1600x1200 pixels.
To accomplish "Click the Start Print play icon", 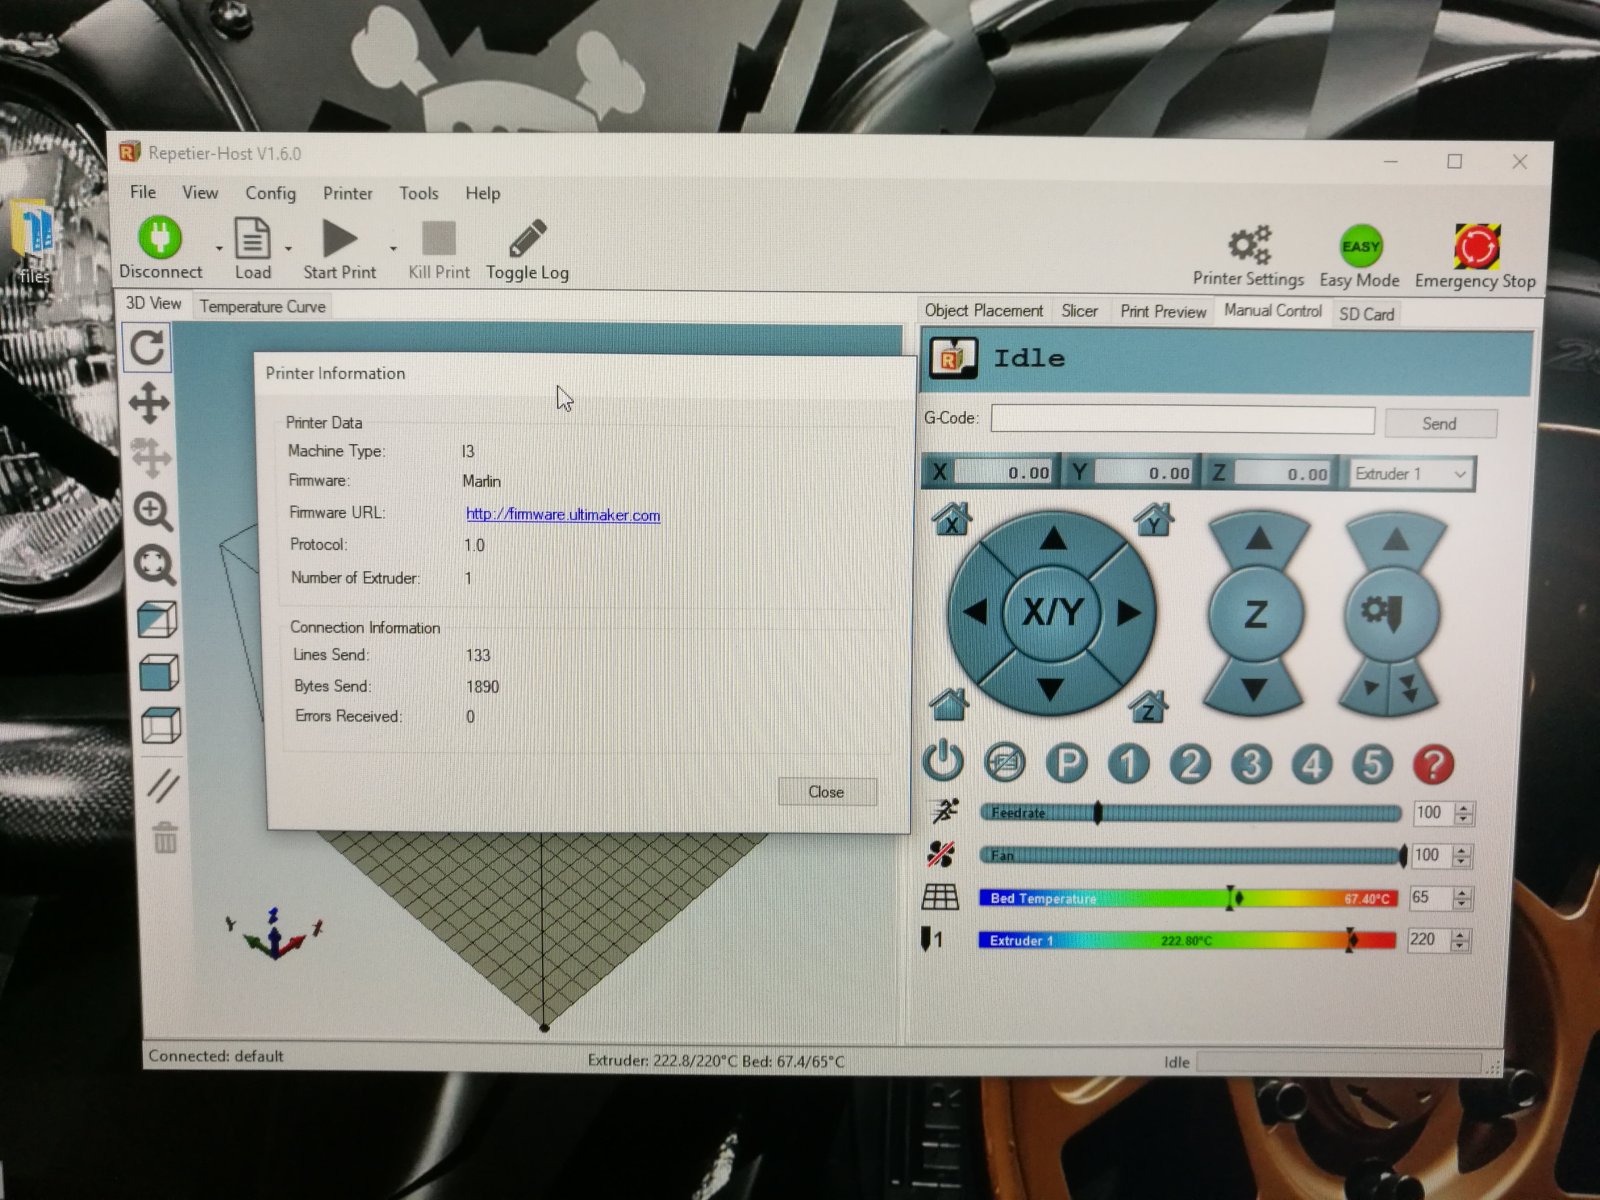I will point(340,239).
